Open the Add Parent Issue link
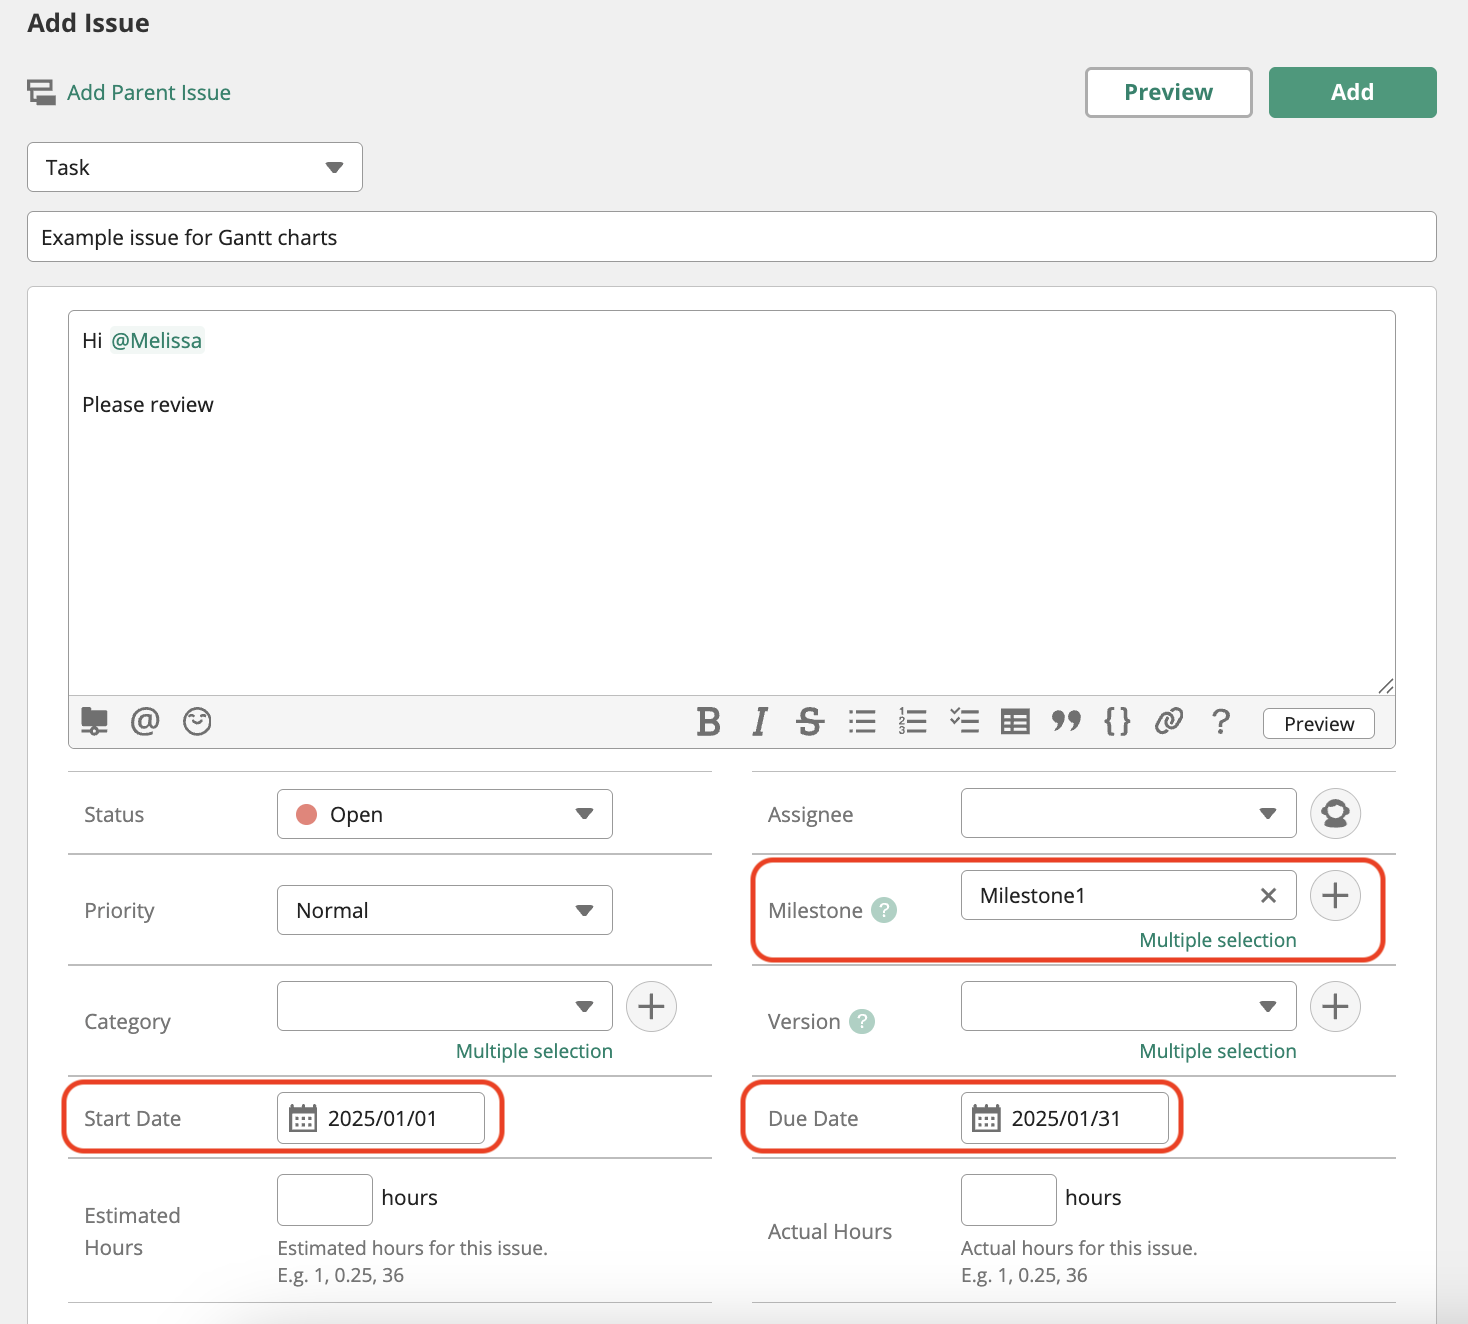Image resolution: width=1468 pixels, height=1324 pixels. tap(149, 93)
